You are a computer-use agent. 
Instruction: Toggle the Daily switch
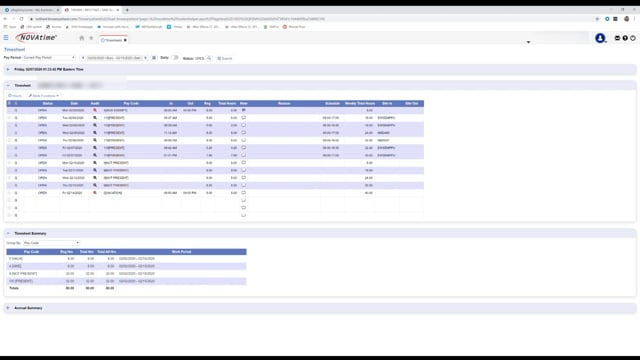click(175, 58)
